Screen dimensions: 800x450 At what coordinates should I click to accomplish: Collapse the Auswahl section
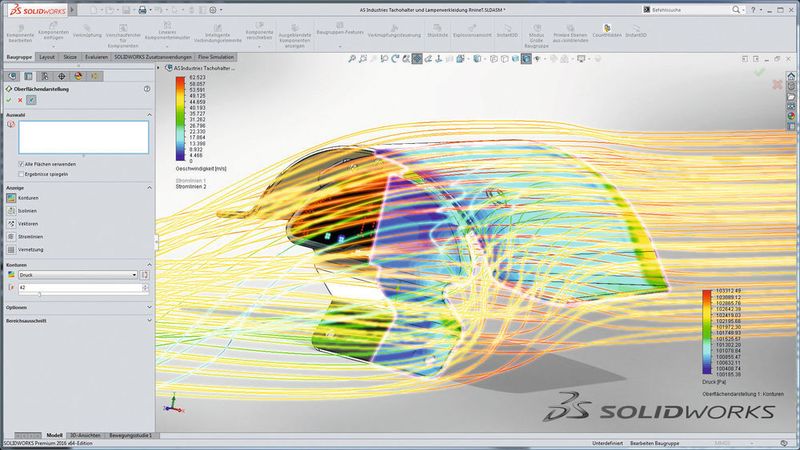(x=149, y=115)
